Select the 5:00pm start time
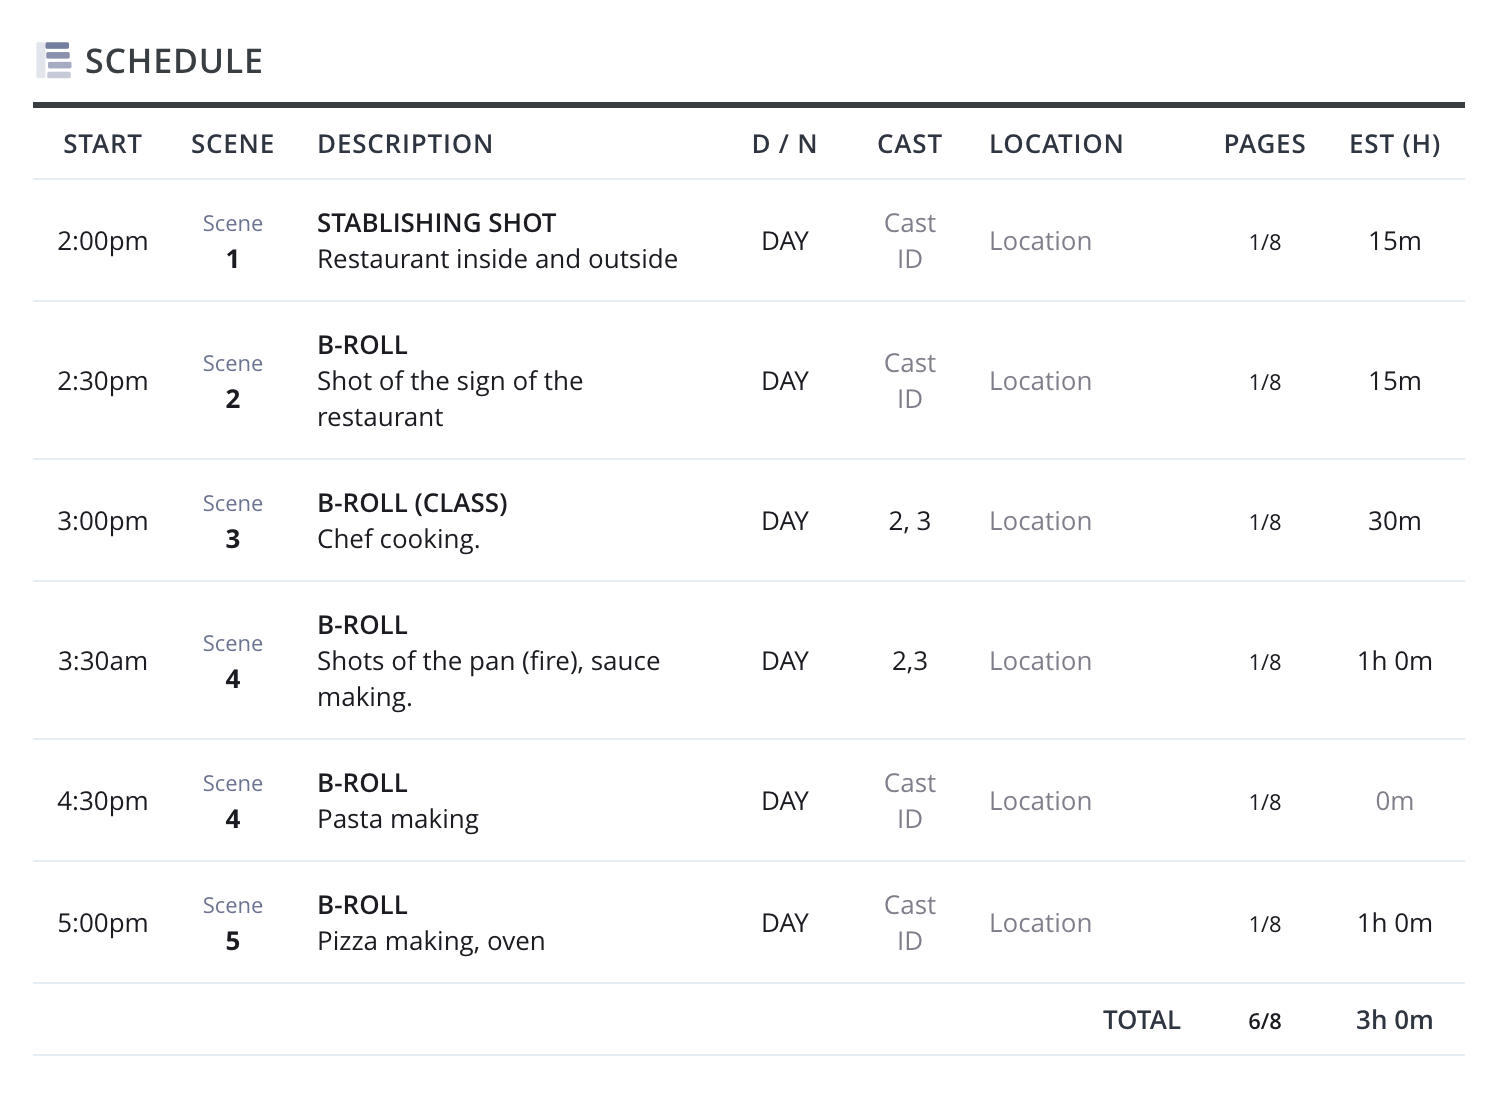1492x1116 pixels. (102, 923)
